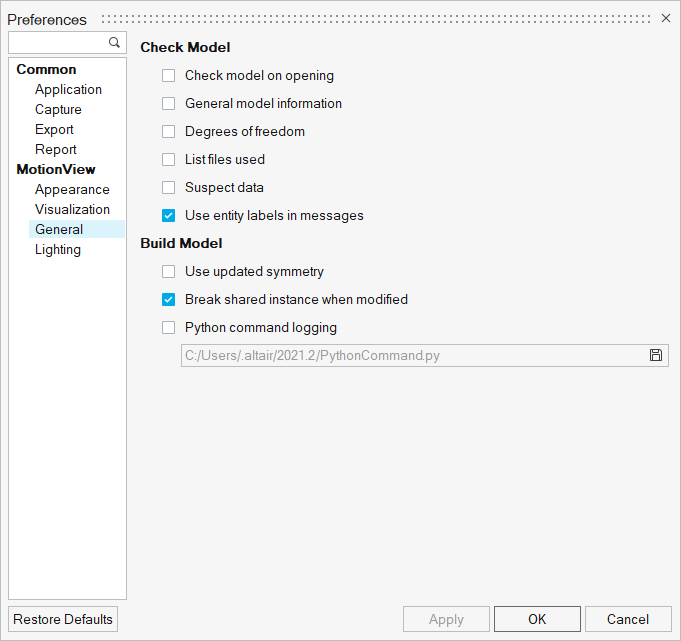The image size is (681, 641).
Task: Uncheck Use entity labels in messages
Action: (x=169, y=215)
